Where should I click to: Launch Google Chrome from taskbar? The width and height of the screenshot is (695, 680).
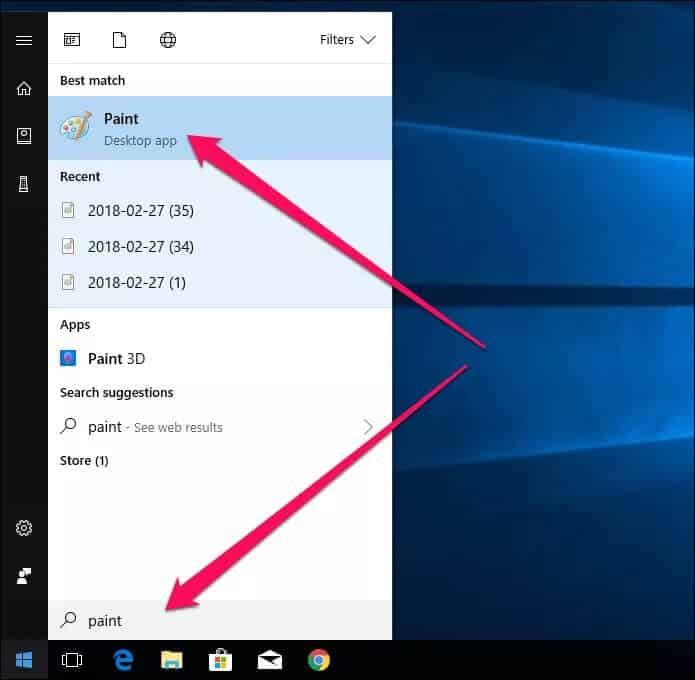(x=319, y=660)
